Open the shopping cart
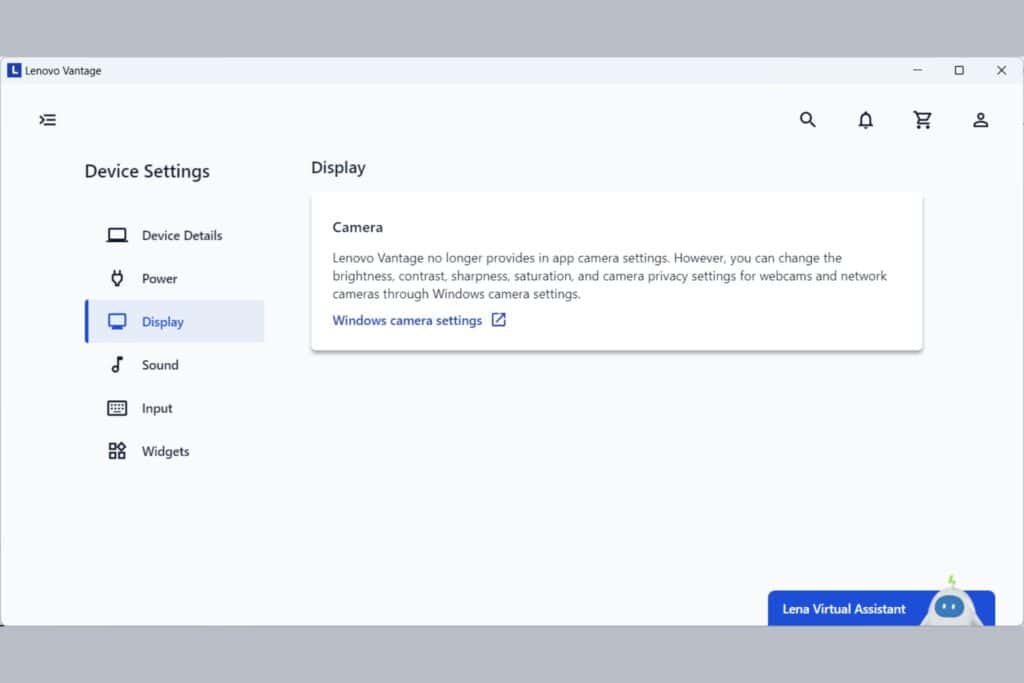Viewport: 1024px width, 683px height. coord(923,120)
